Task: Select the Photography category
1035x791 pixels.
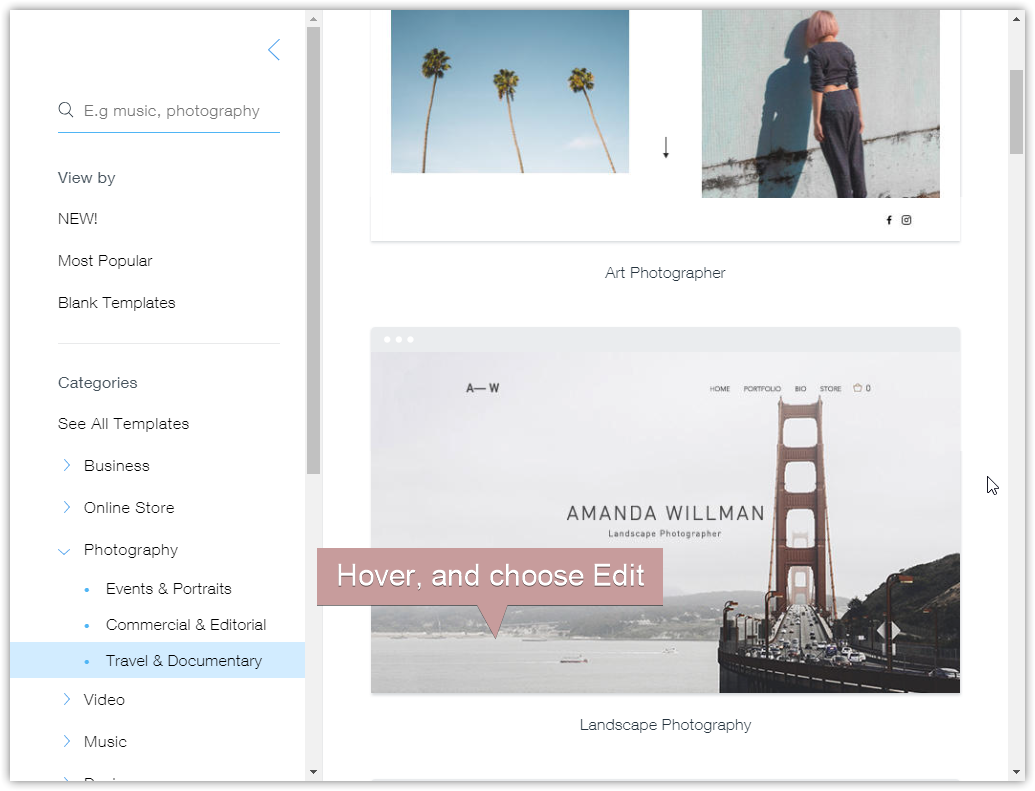Action: 131,550
